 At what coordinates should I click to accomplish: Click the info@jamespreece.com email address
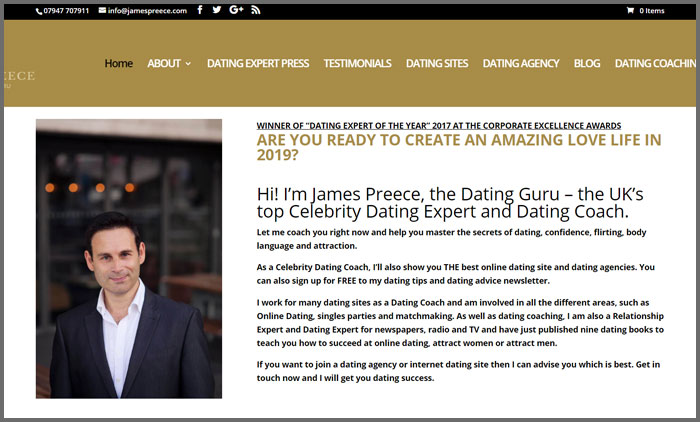[x=147, y=11]
